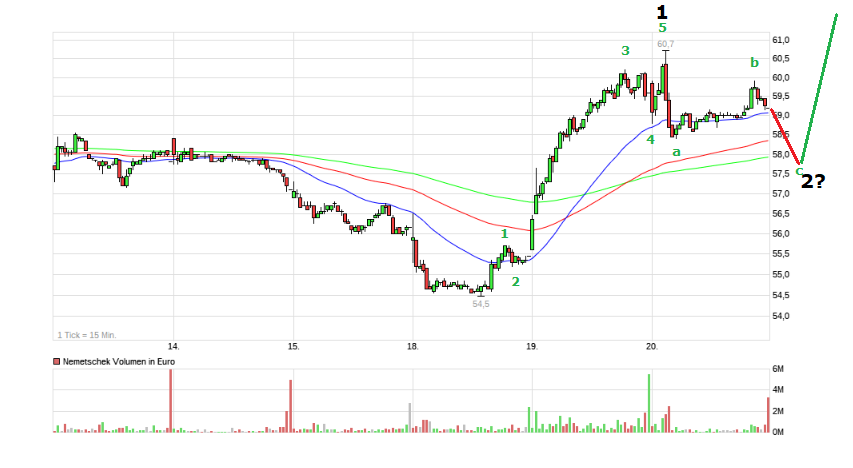853x468 pixels.
Task: Click the tallest red volume bar near 14.
Action: 171,401
